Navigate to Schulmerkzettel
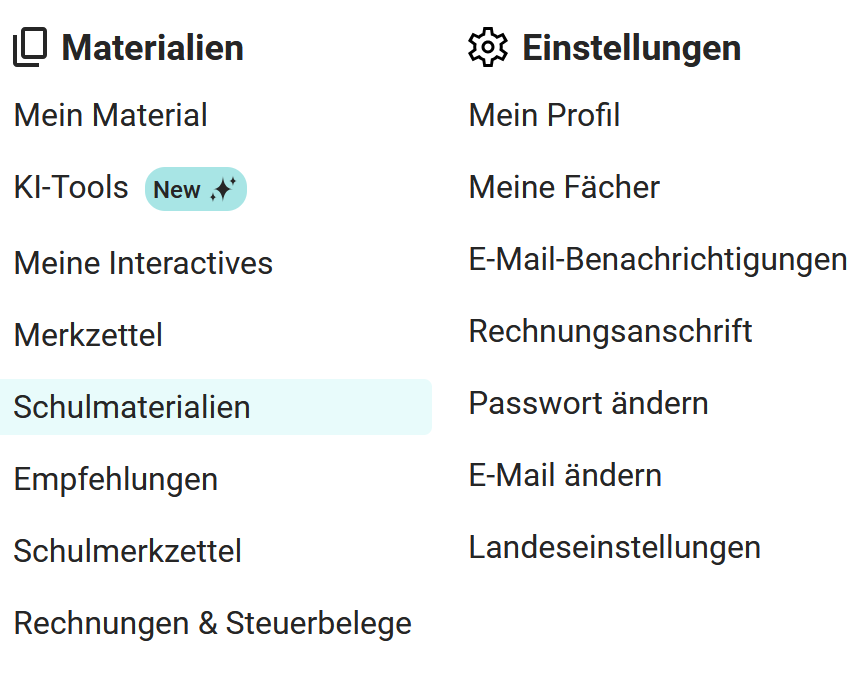Screen dimensions: 850x683 (127, 552)
